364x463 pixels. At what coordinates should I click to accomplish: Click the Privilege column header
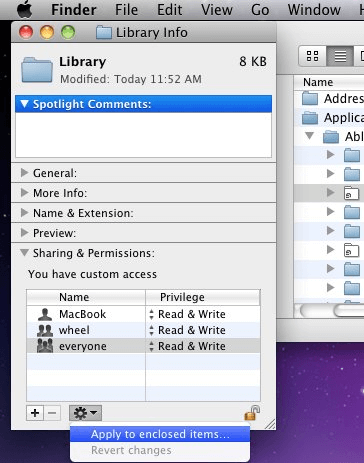(x=203, y=297)
